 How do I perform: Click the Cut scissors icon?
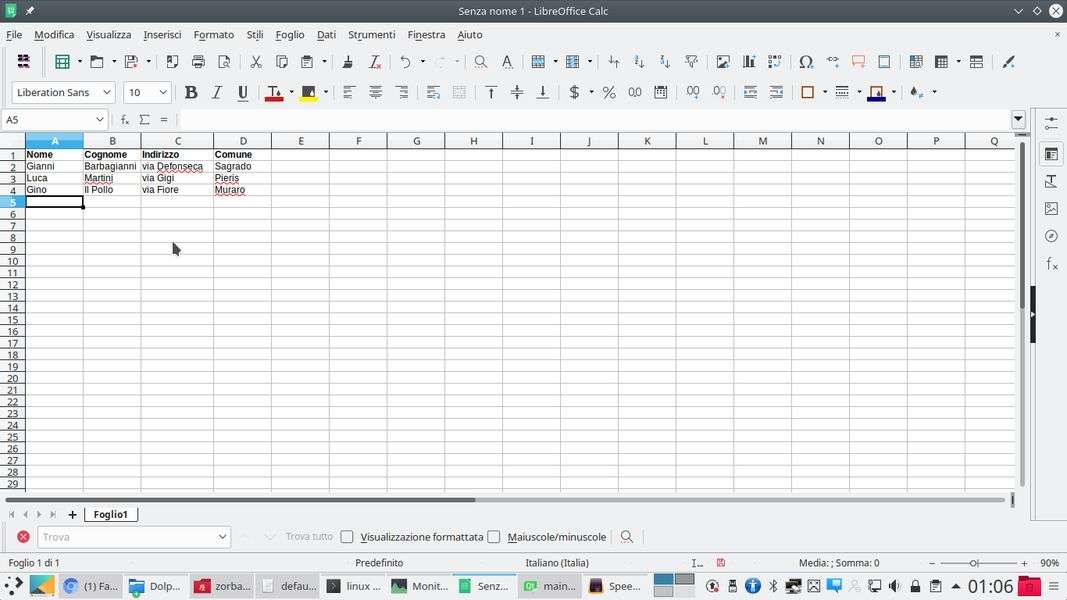point(256,62)
